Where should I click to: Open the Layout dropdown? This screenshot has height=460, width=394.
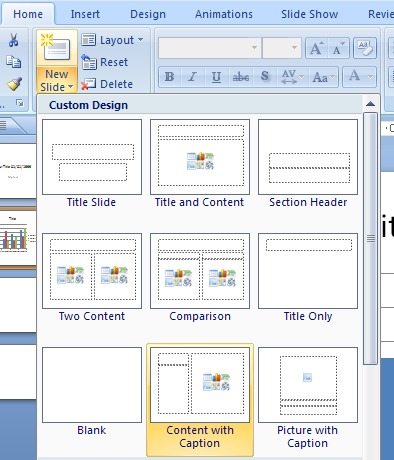pos(112,40)
